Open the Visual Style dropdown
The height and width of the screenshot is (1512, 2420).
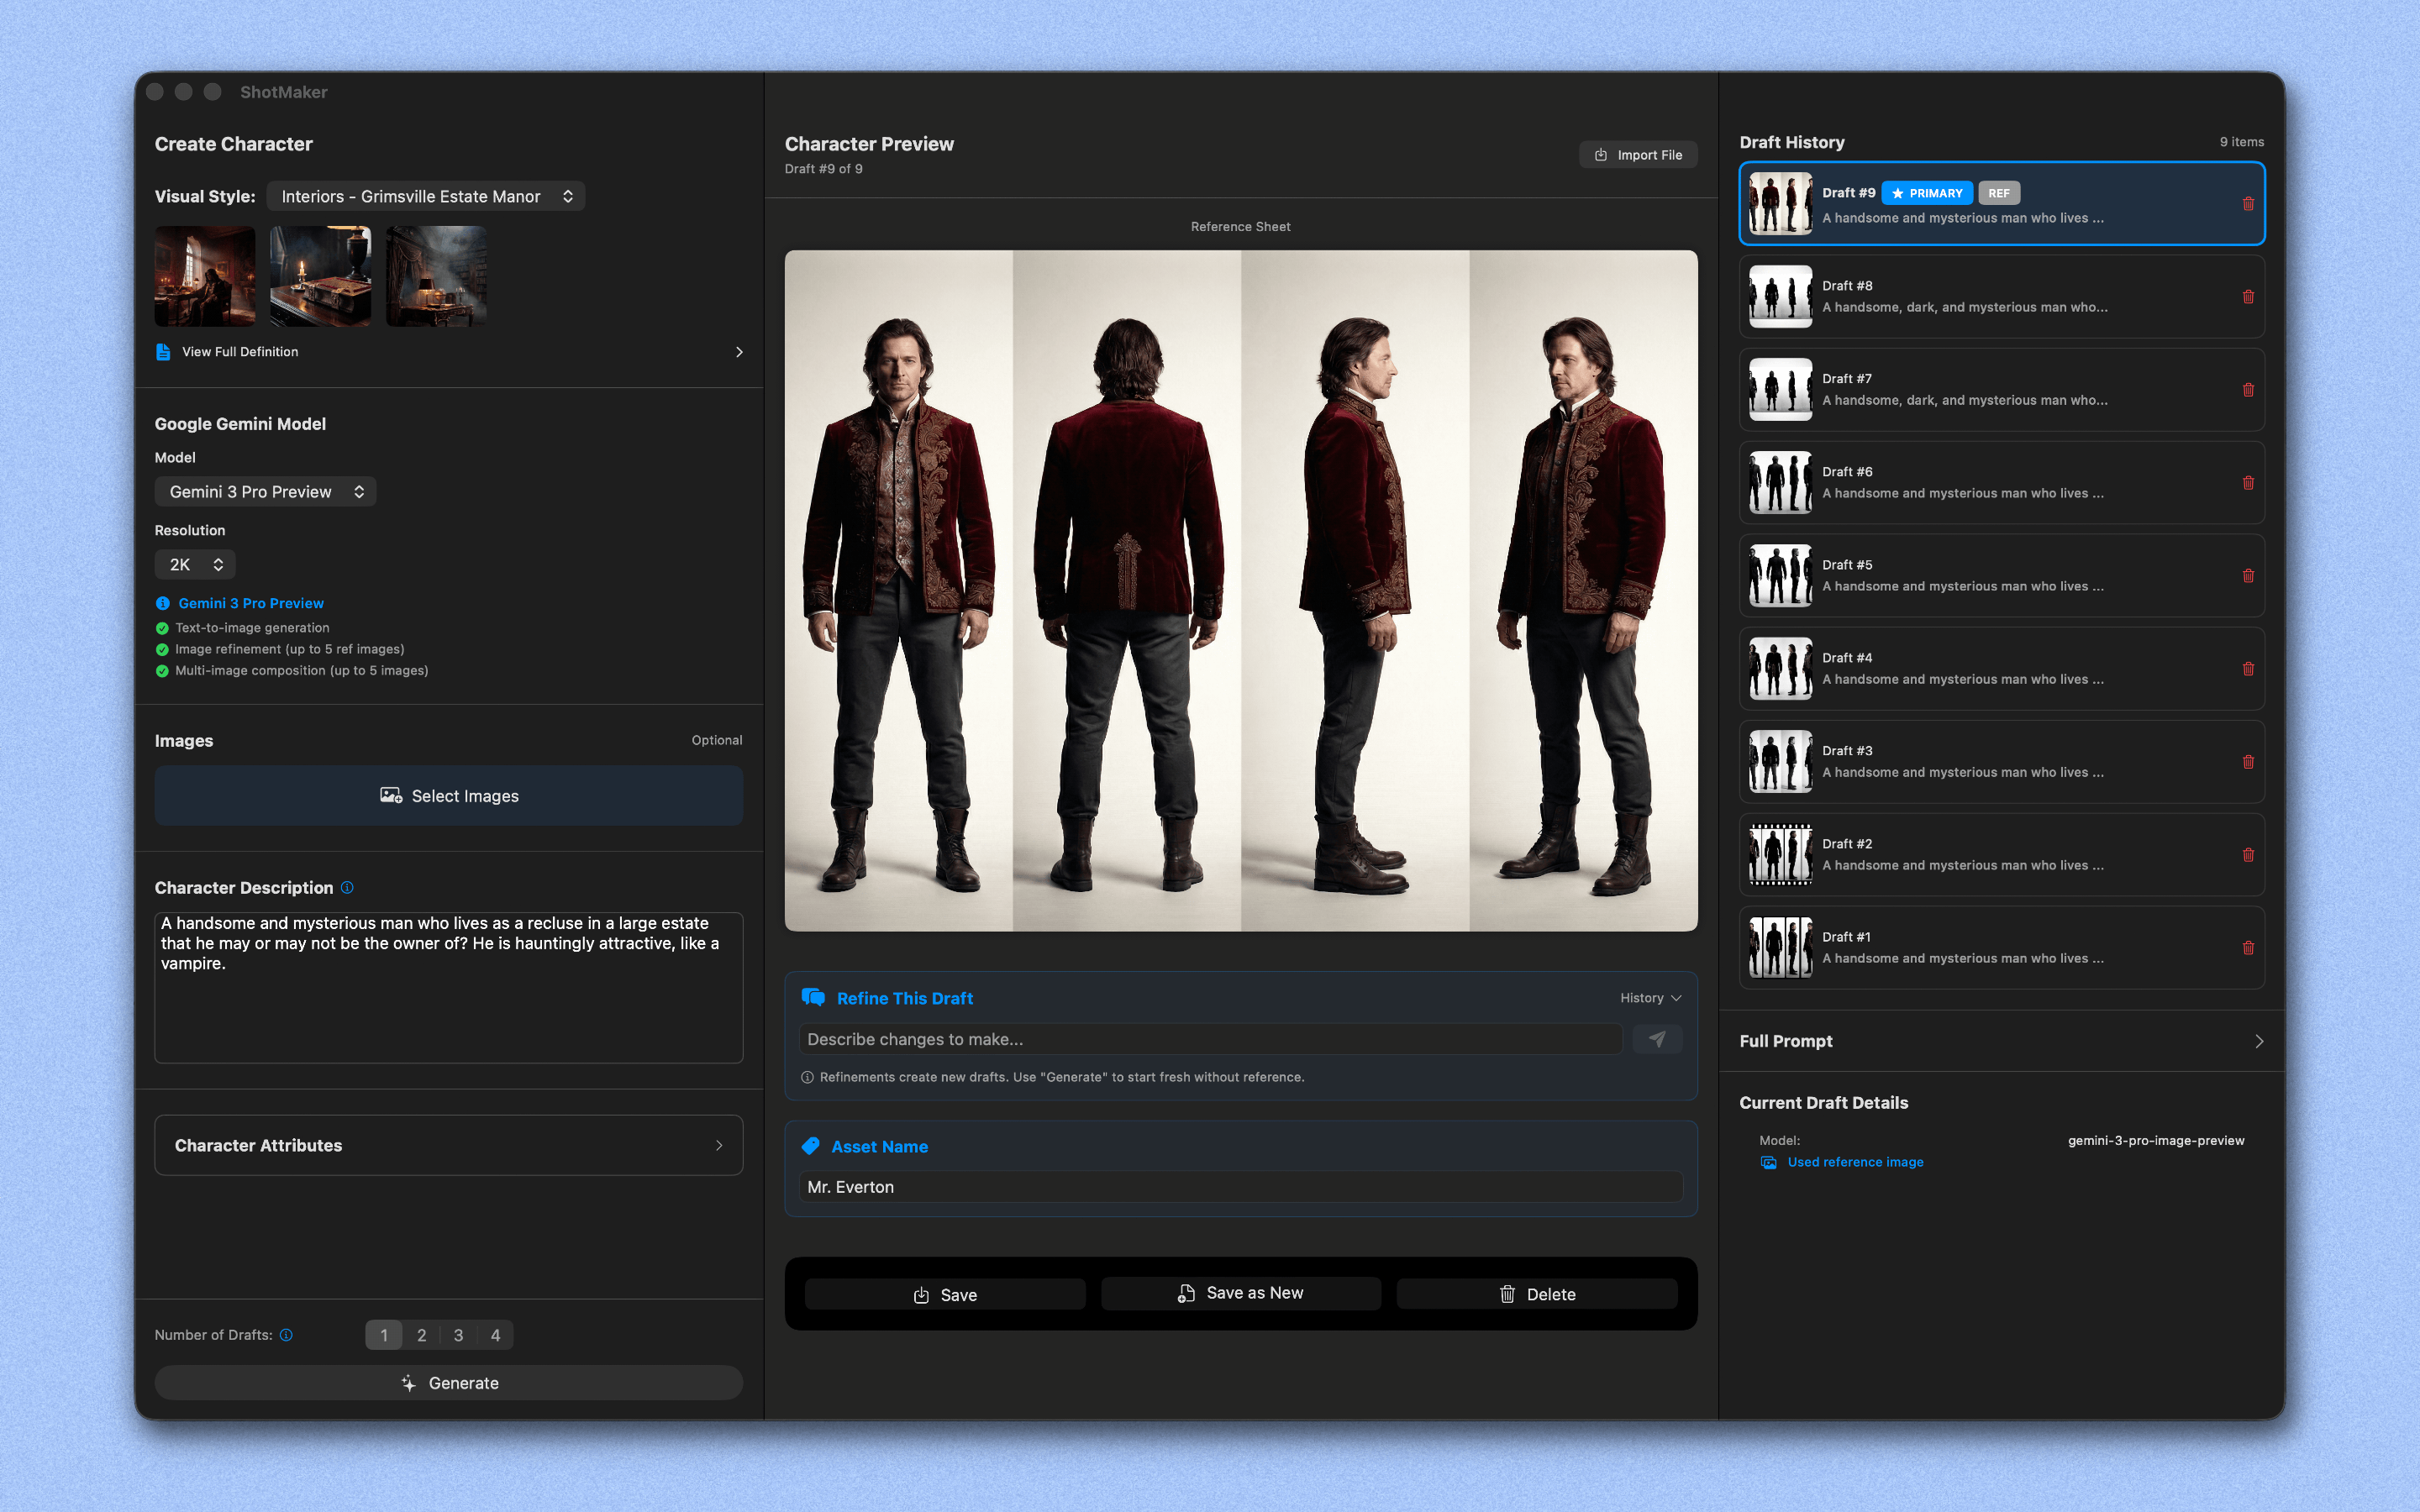(426, 196)
